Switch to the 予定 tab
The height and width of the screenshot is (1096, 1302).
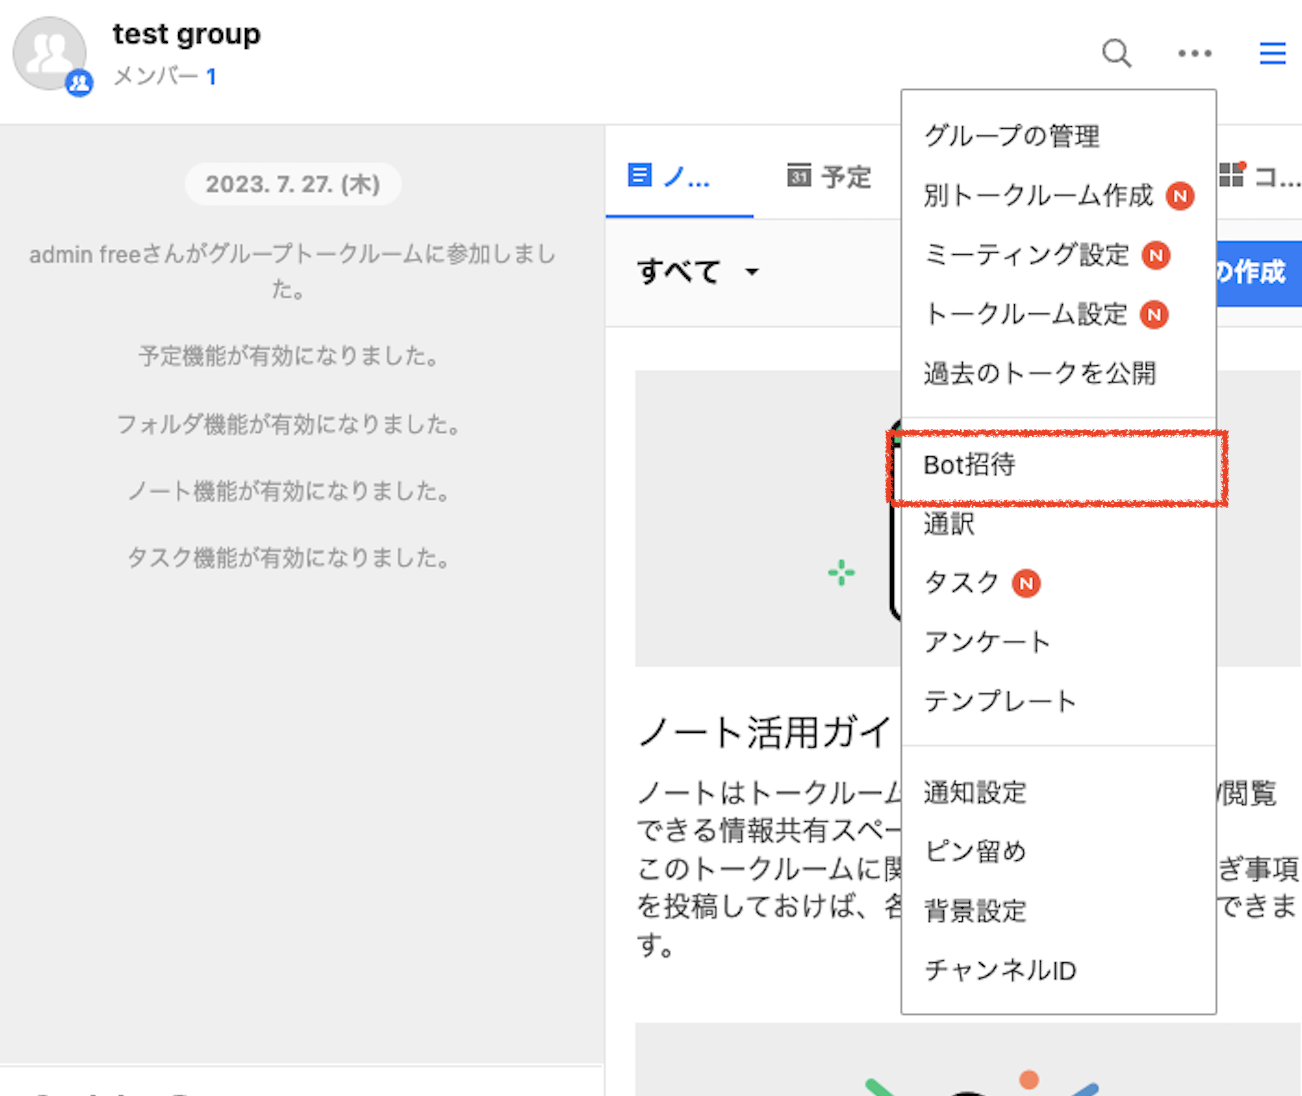click(828, 176)
